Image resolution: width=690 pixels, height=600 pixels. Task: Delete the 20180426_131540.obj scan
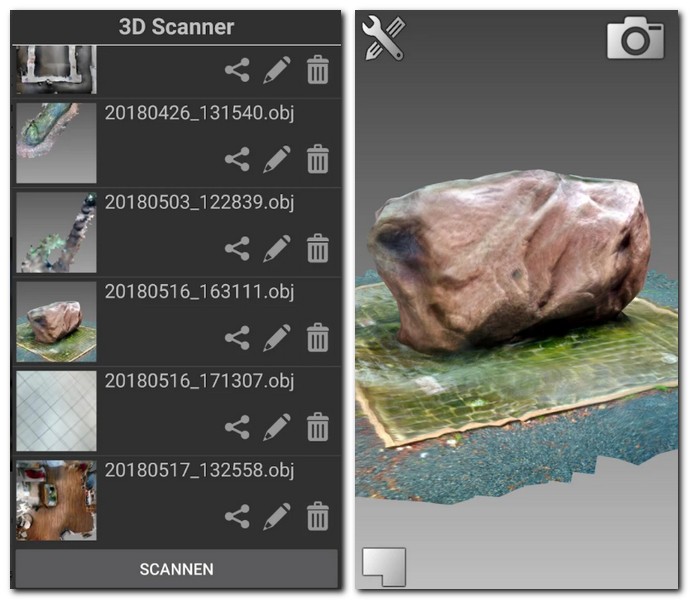click(317, 159)
